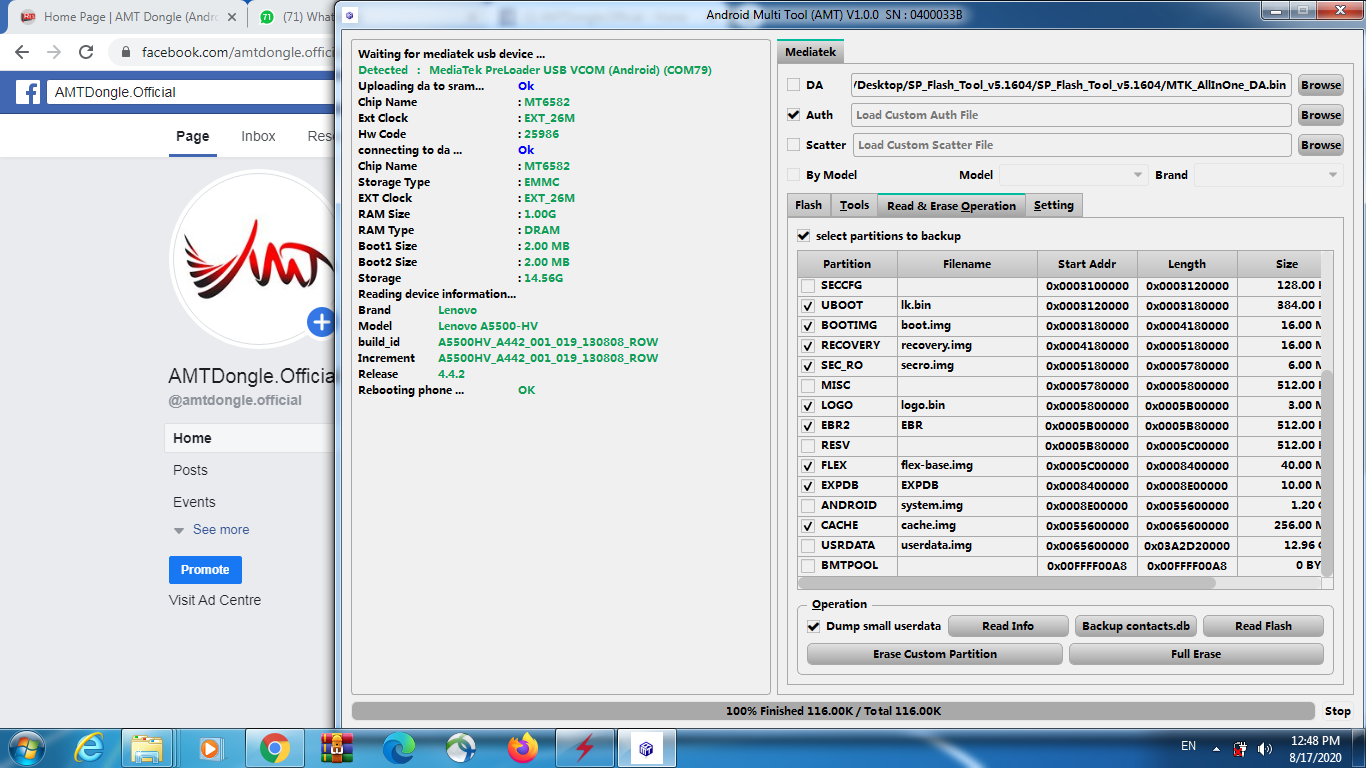Toggle the By Model checkbox
The width and height of the screenshot is (1366, 768).
pyautogui.click(x=794, y=175)
